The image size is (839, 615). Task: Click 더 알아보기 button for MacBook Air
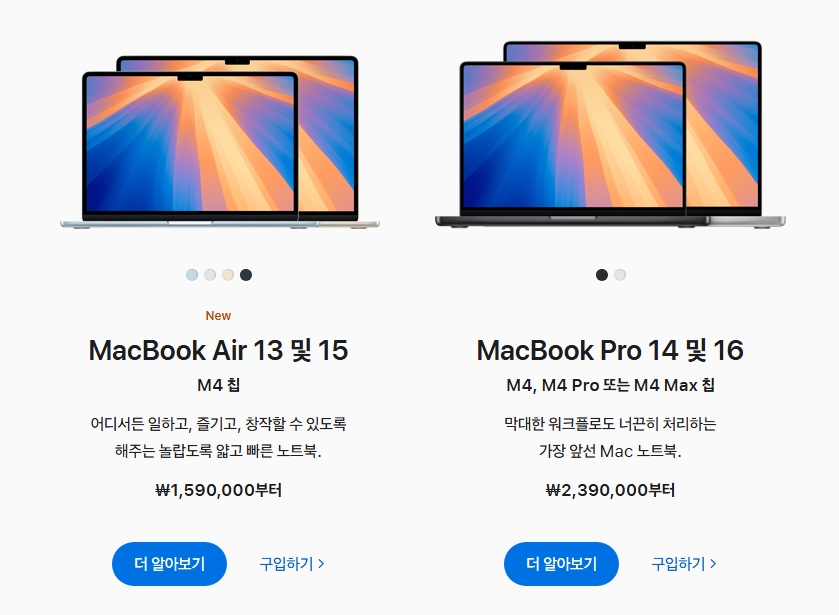(x=169, y=564)
